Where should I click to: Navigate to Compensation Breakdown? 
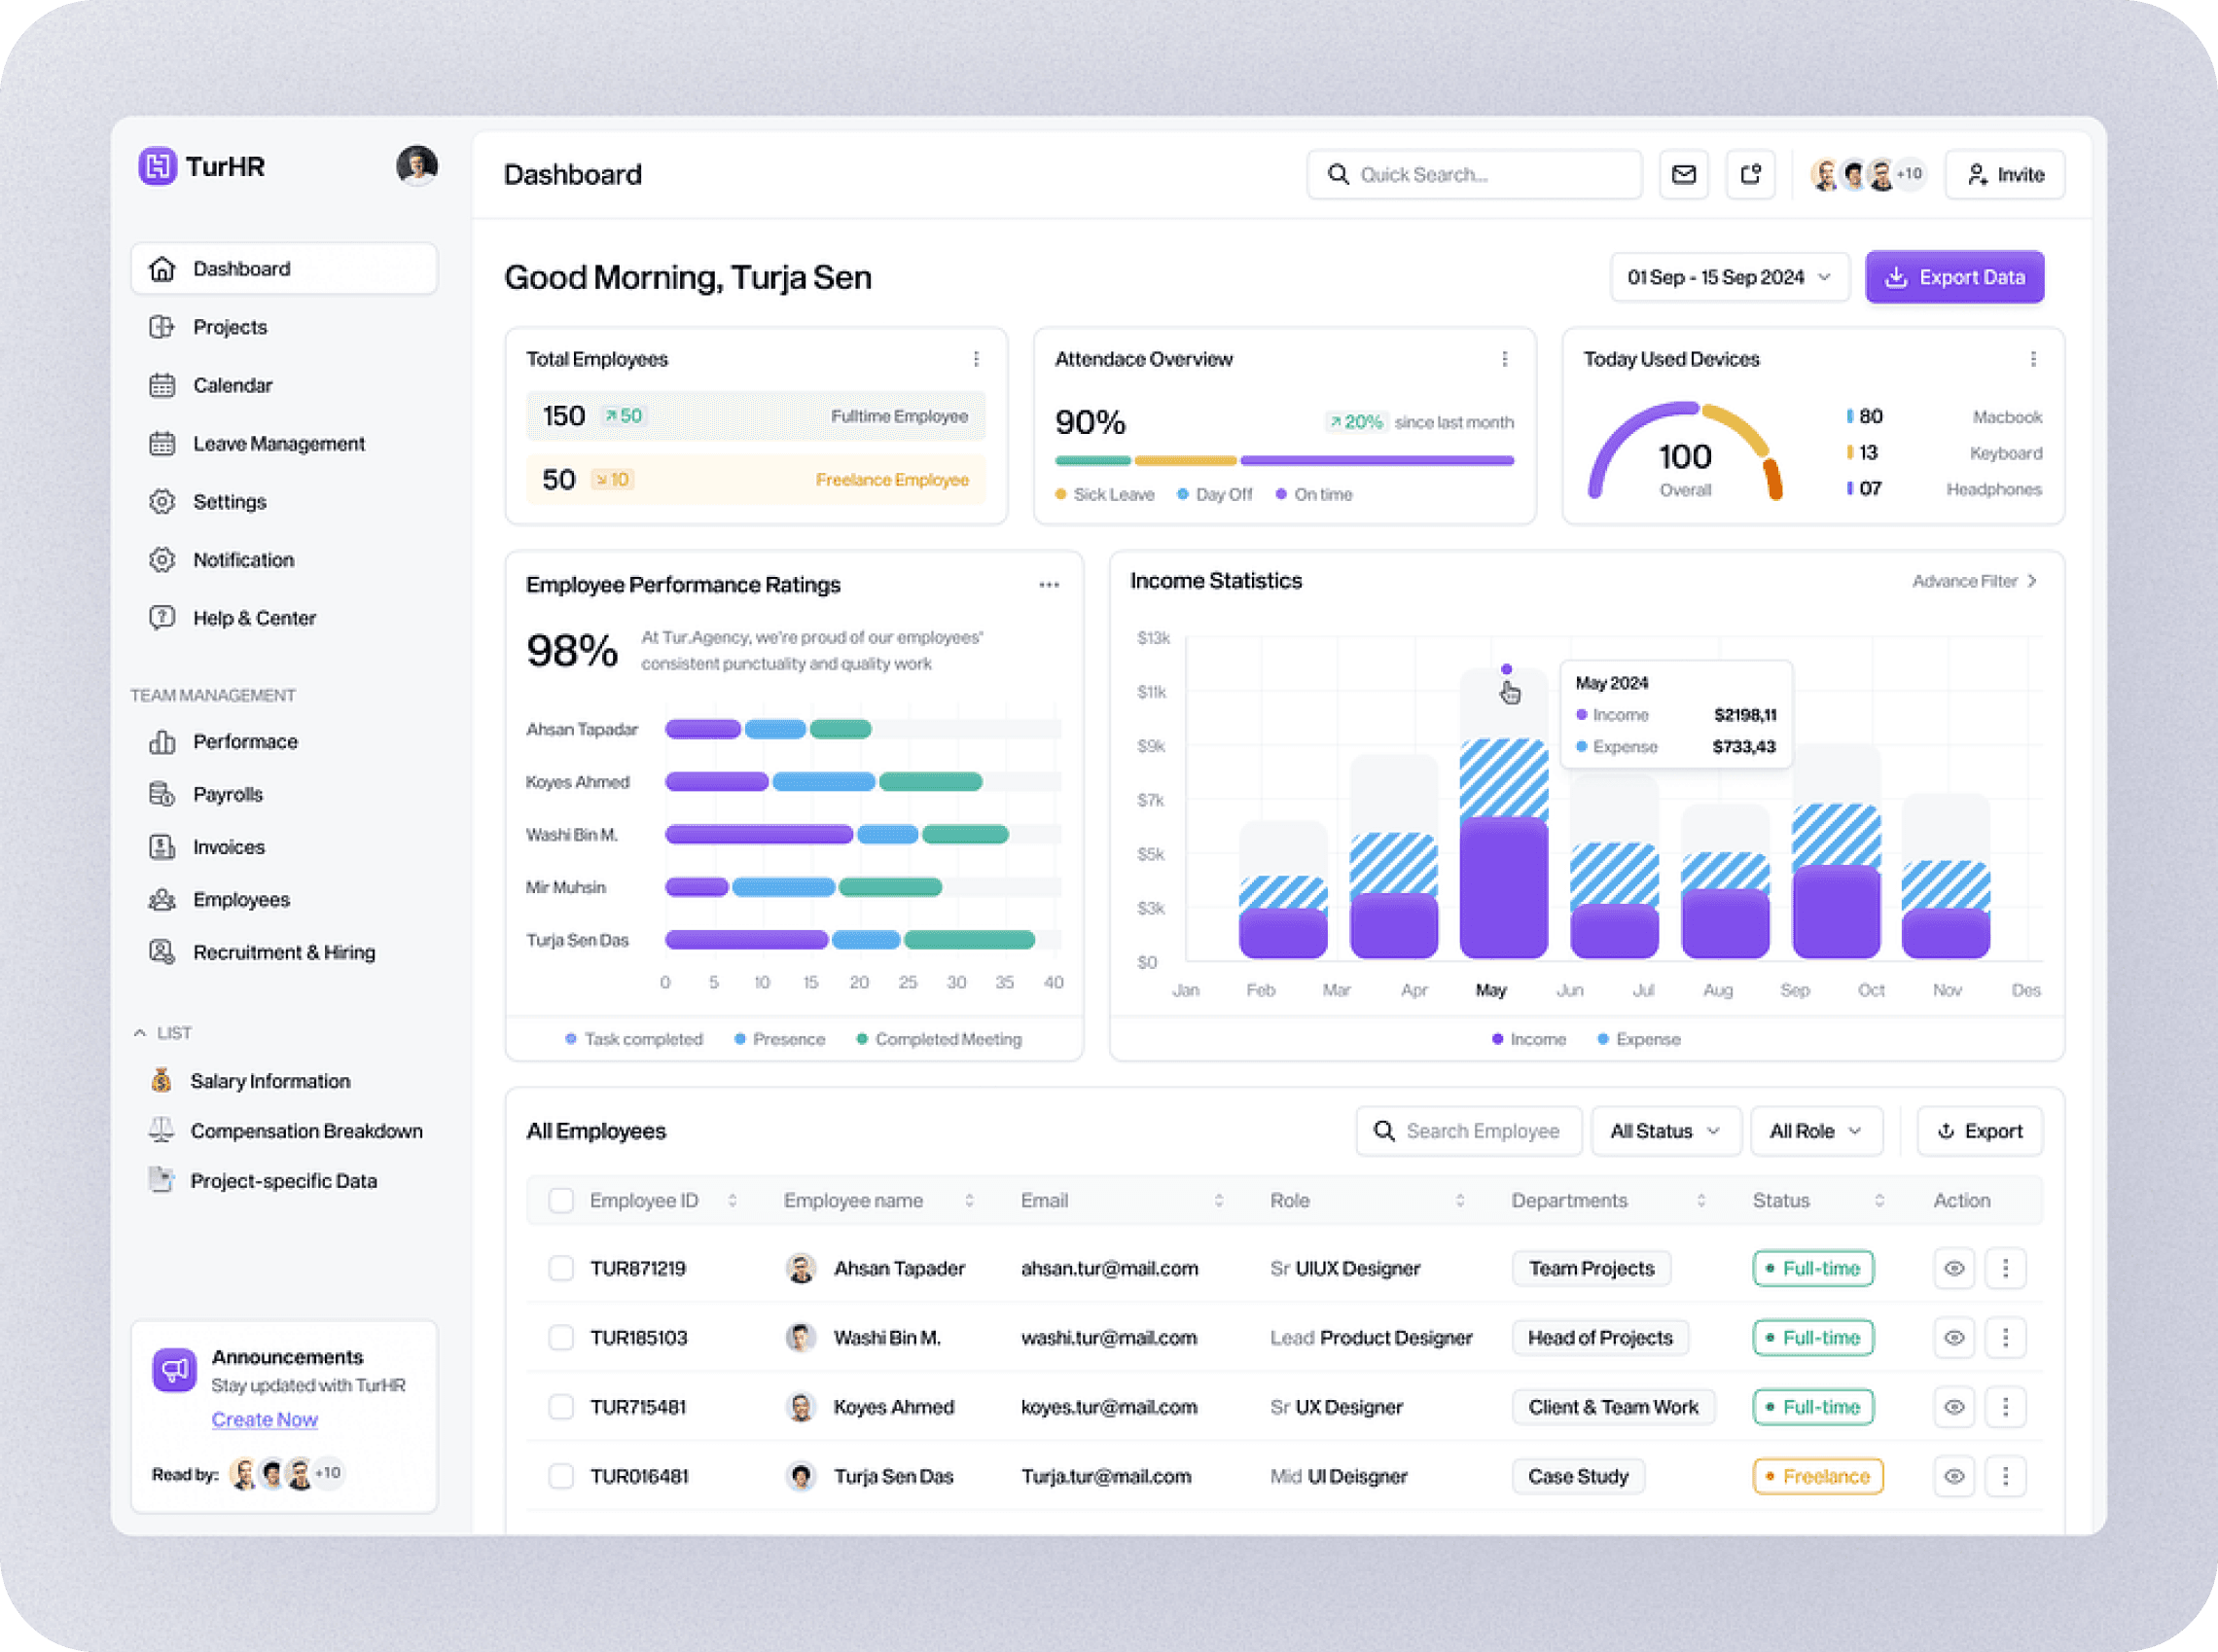point(307,1128)
